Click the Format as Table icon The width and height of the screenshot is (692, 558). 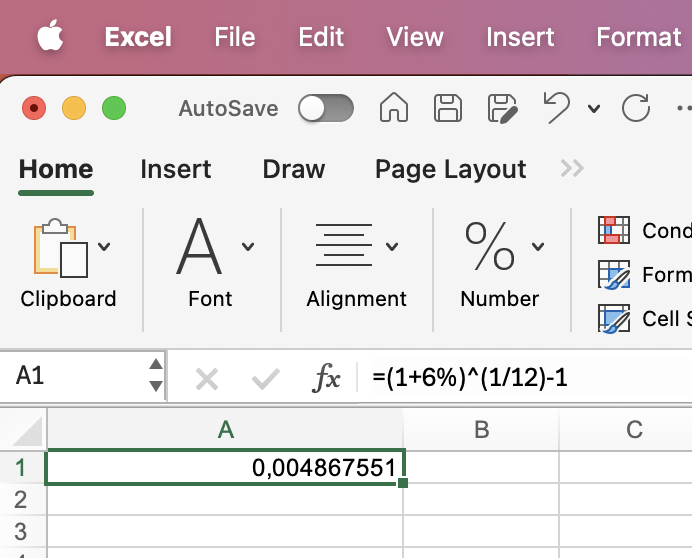coord(613,274)
